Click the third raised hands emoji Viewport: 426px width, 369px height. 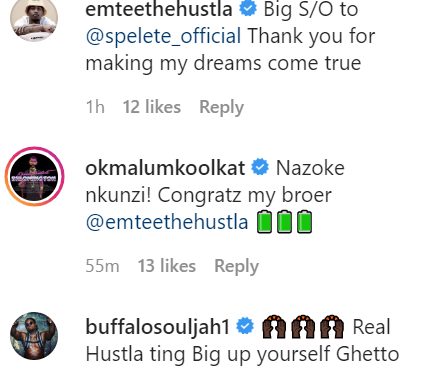click(x=332, y=327)
